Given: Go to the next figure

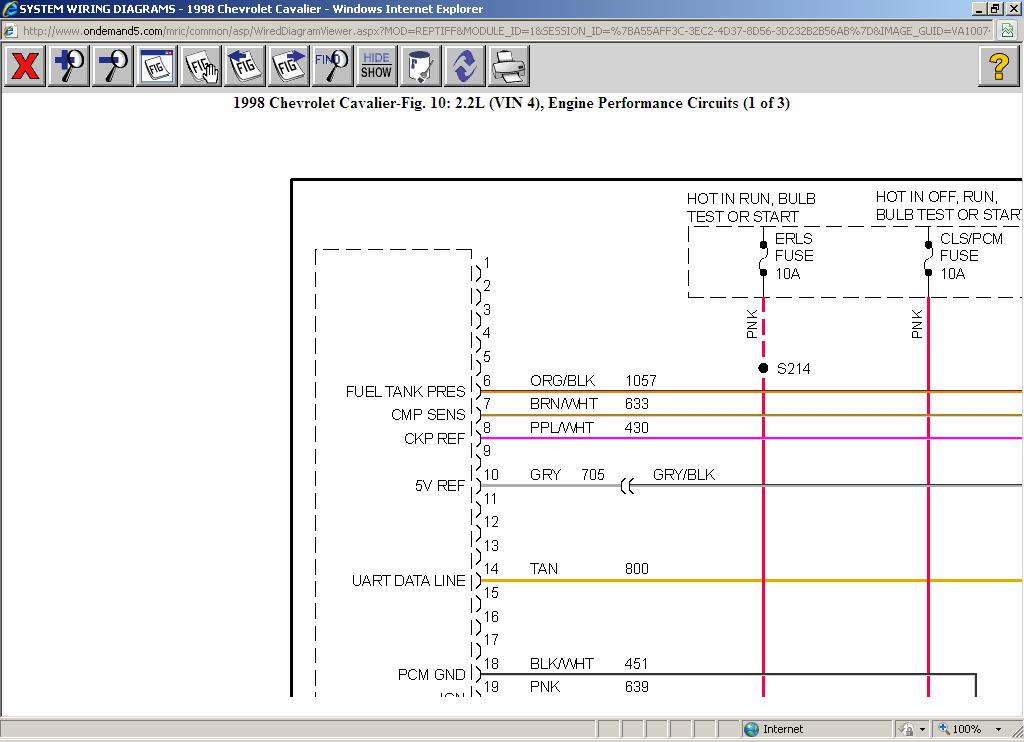Looking at the screenshot, I should point(289,67).
